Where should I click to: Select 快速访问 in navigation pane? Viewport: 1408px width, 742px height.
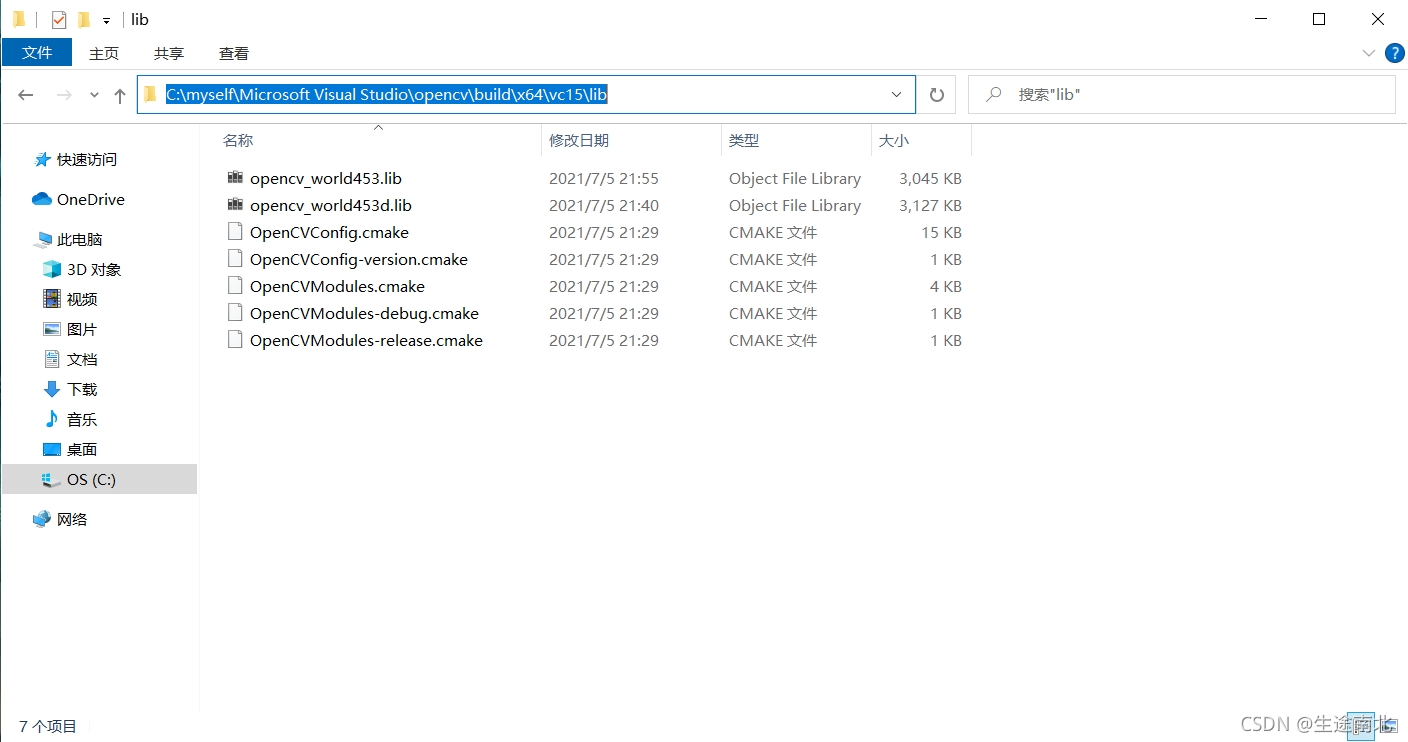click(86, 160)
